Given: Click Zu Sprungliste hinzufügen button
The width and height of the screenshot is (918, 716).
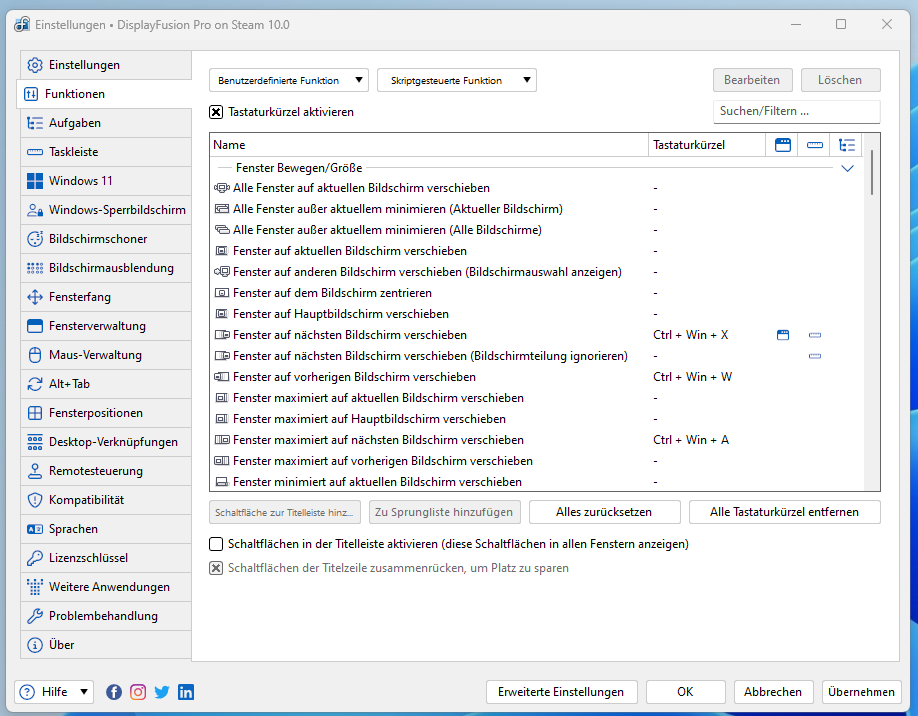Looking at the screenshot, I should click(x=444, y=512).
